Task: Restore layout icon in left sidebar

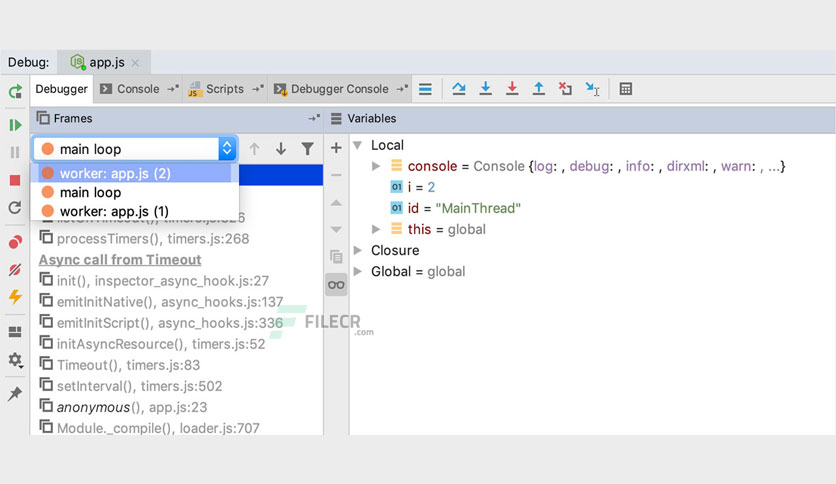Action: click(x=15, y=332)
